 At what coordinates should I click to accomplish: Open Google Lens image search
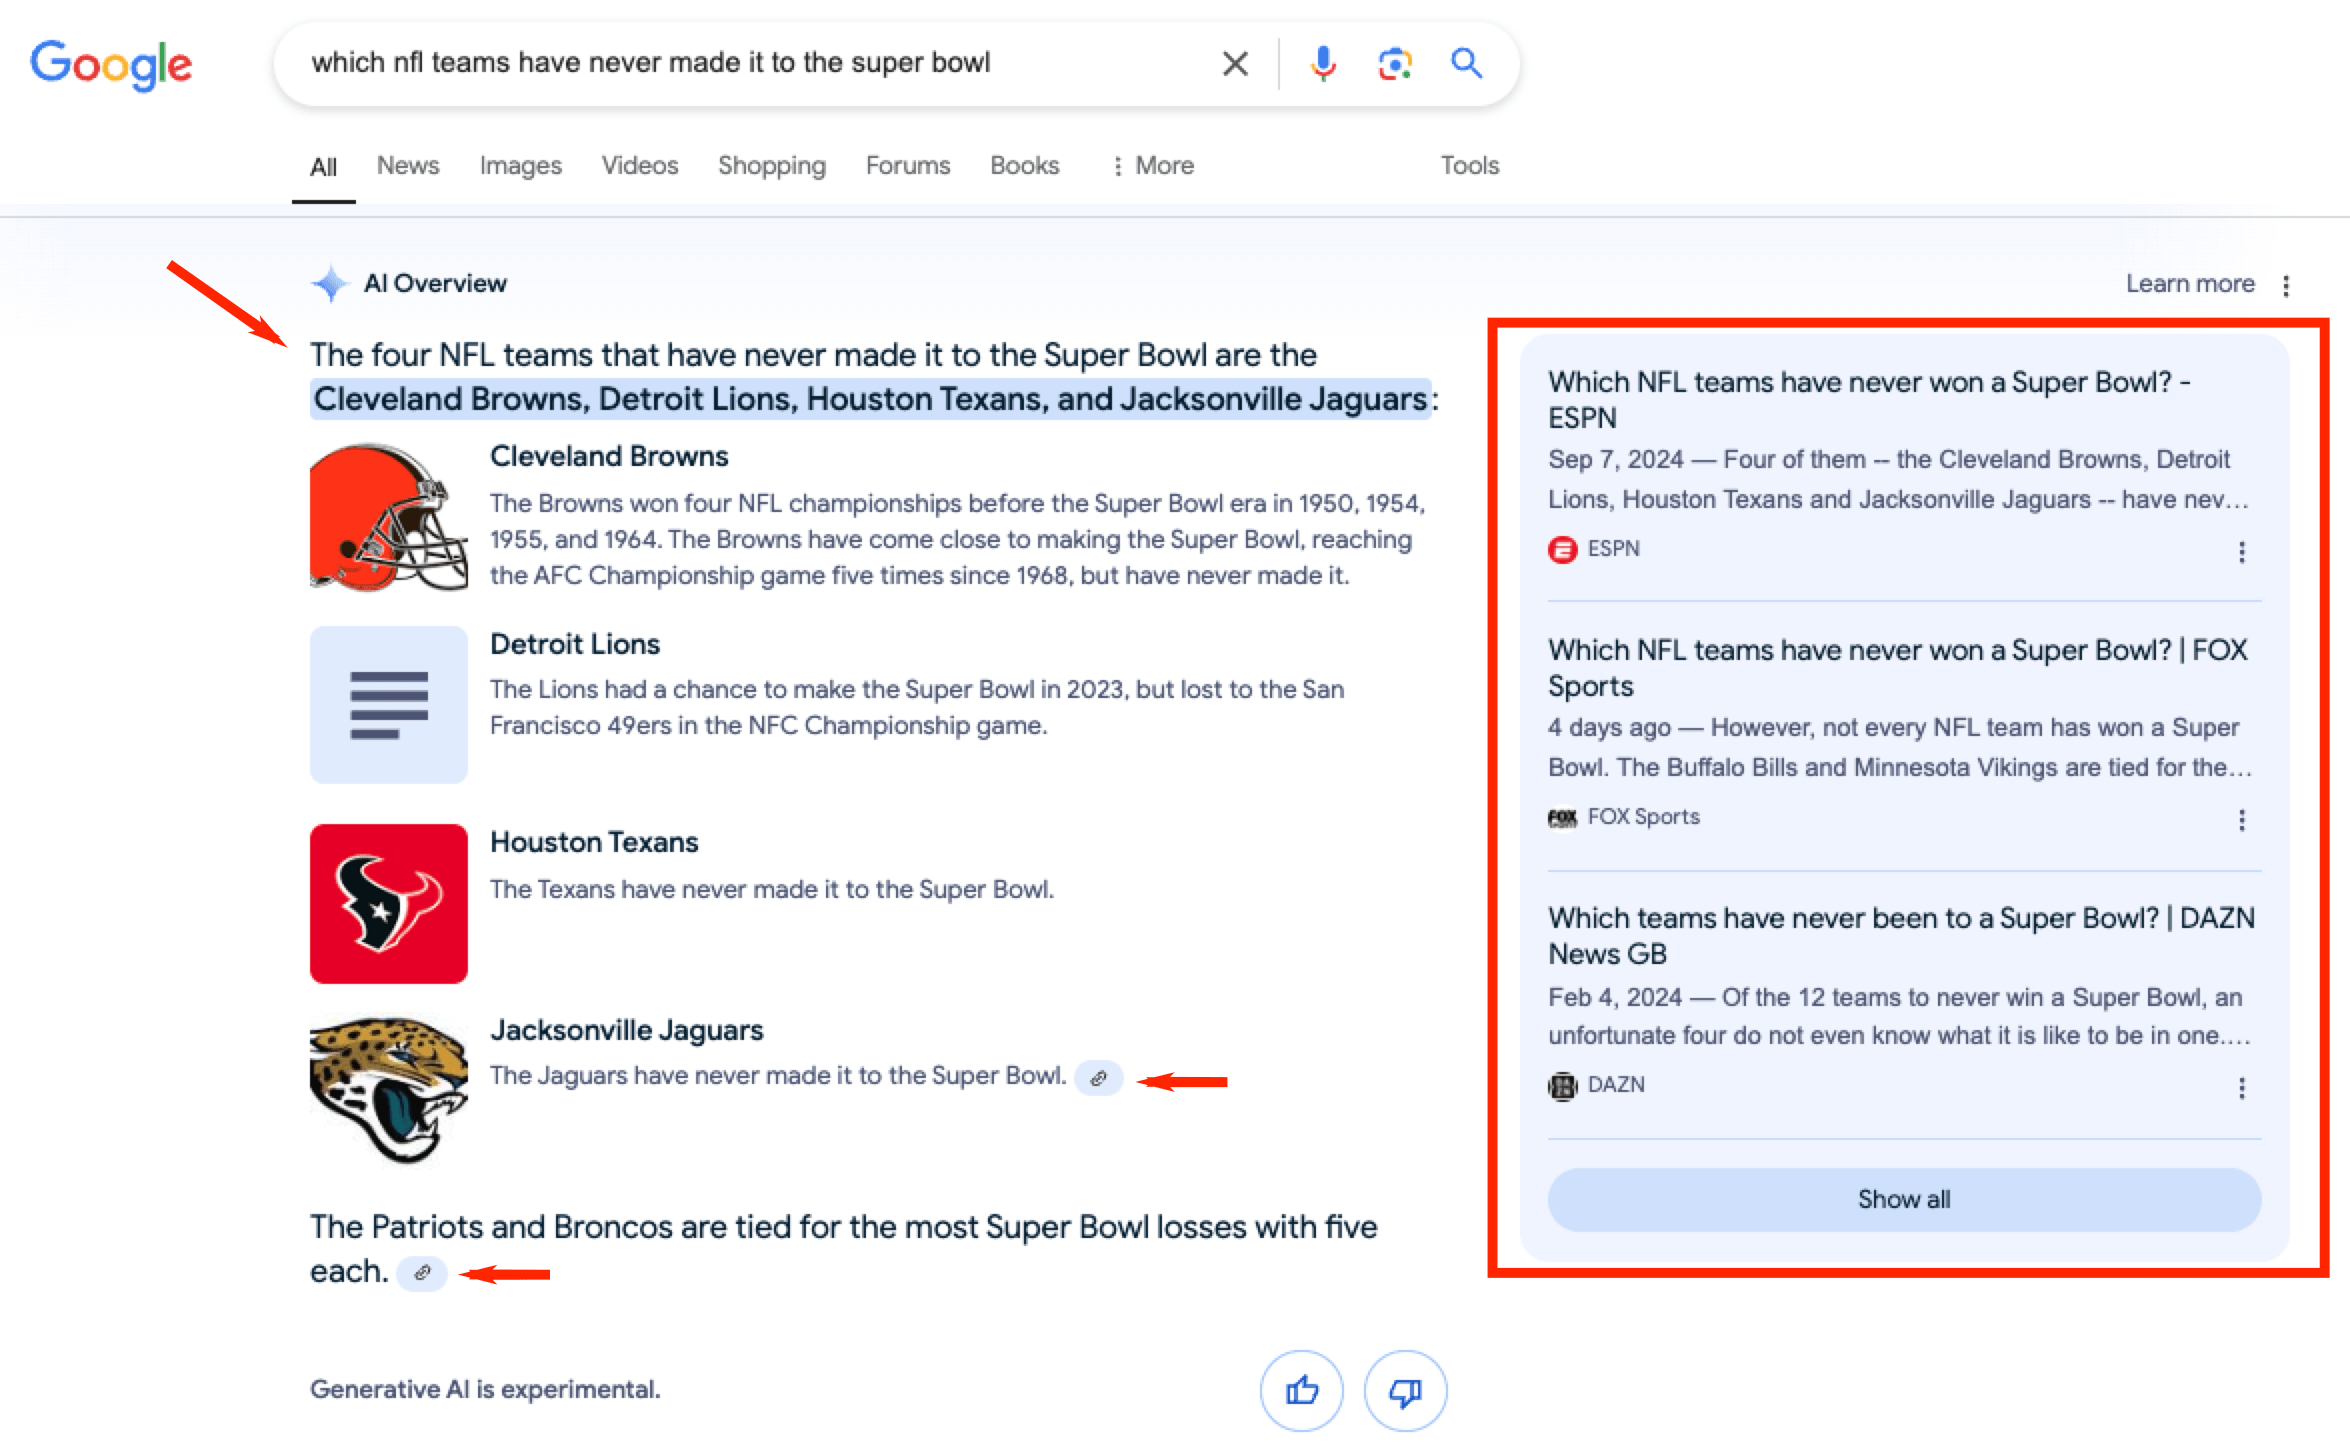click(1393, 63)
